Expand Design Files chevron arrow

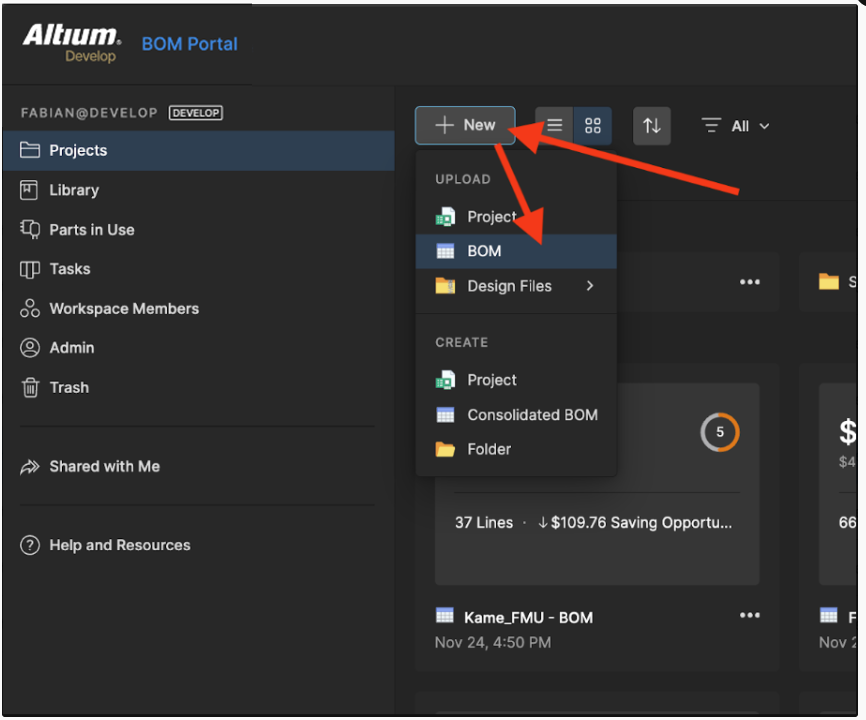[x=590, y=286]
